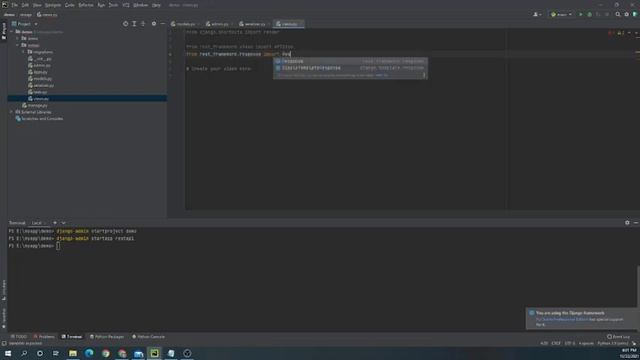
Task: Toggle Terminal tool window button
Action: coord(72,337)
